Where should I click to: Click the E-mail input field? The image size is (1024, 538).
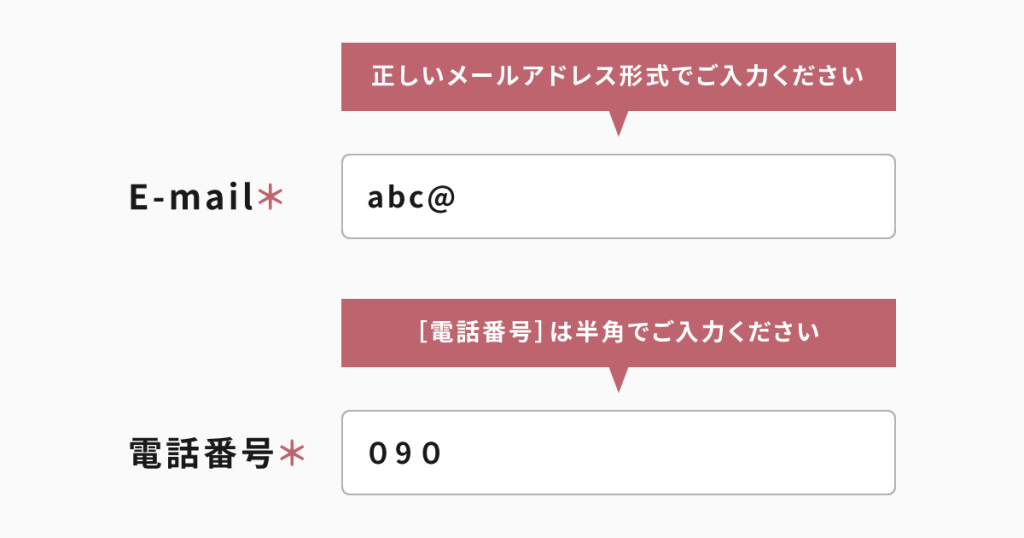point(618,196)
